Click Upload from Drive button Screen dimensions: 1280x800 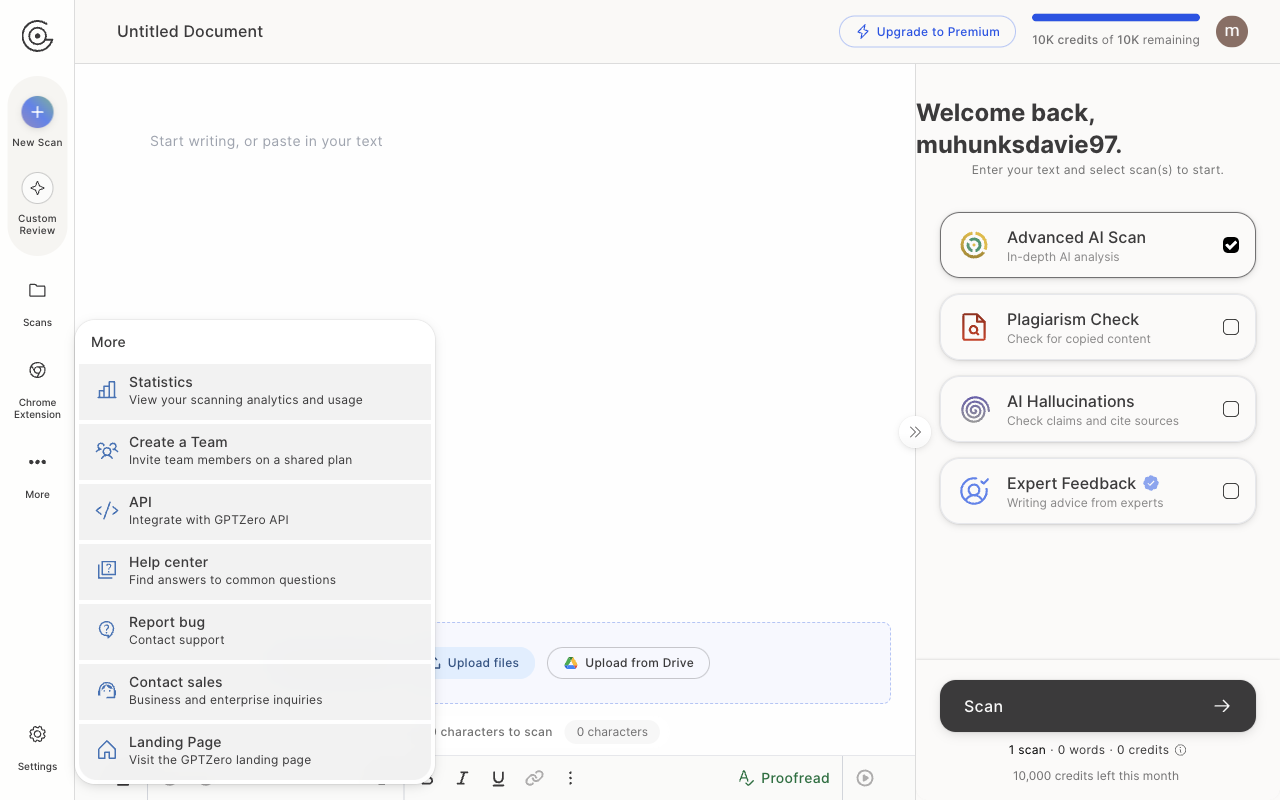tap(628, 663)
